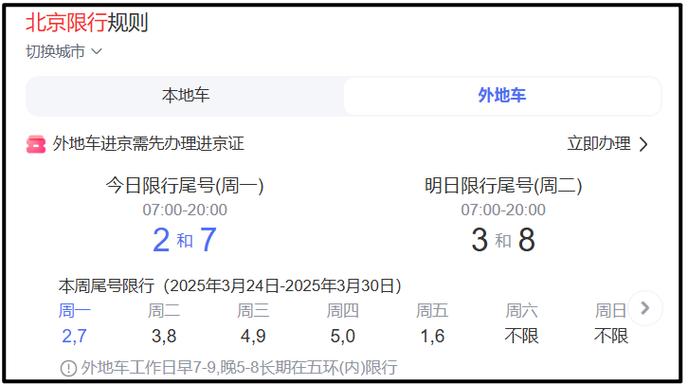
Task: Click the info icon beside 外地车工作日 notice
Action: [x=68, y=368]
